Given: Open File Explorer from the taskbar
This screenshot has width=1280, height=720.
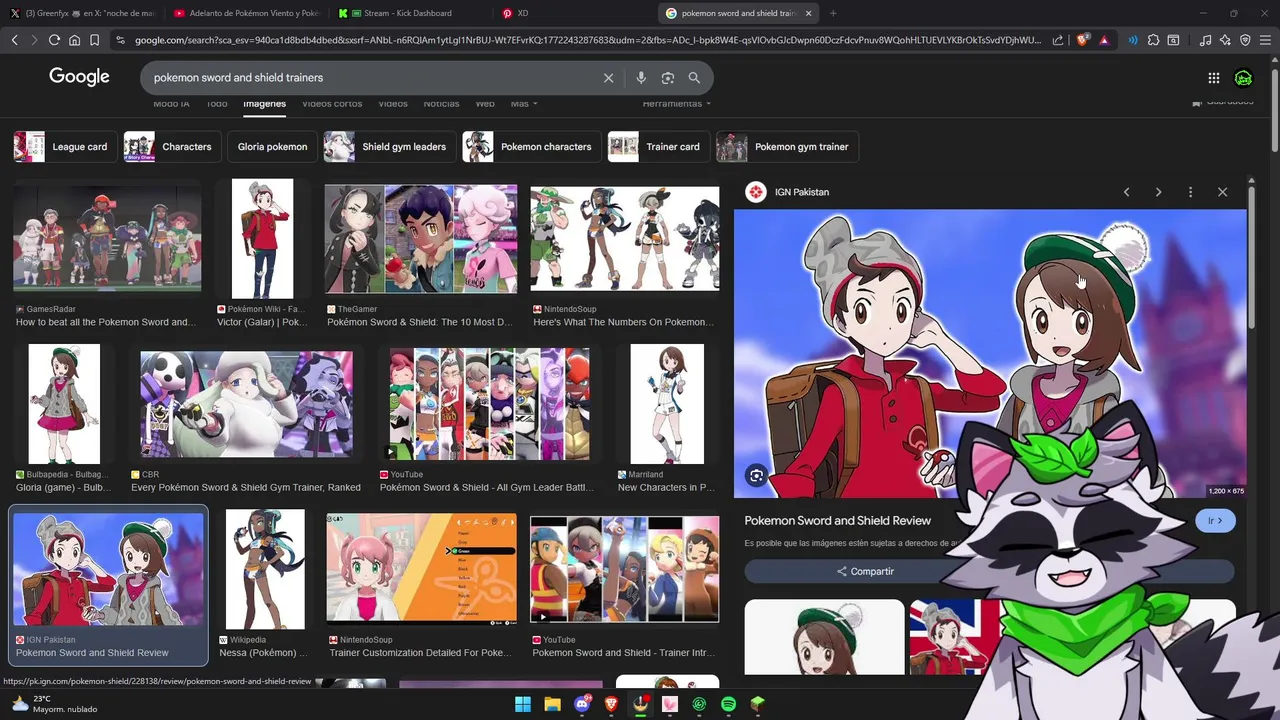Looking at the screenshot, I should (552, 704).
